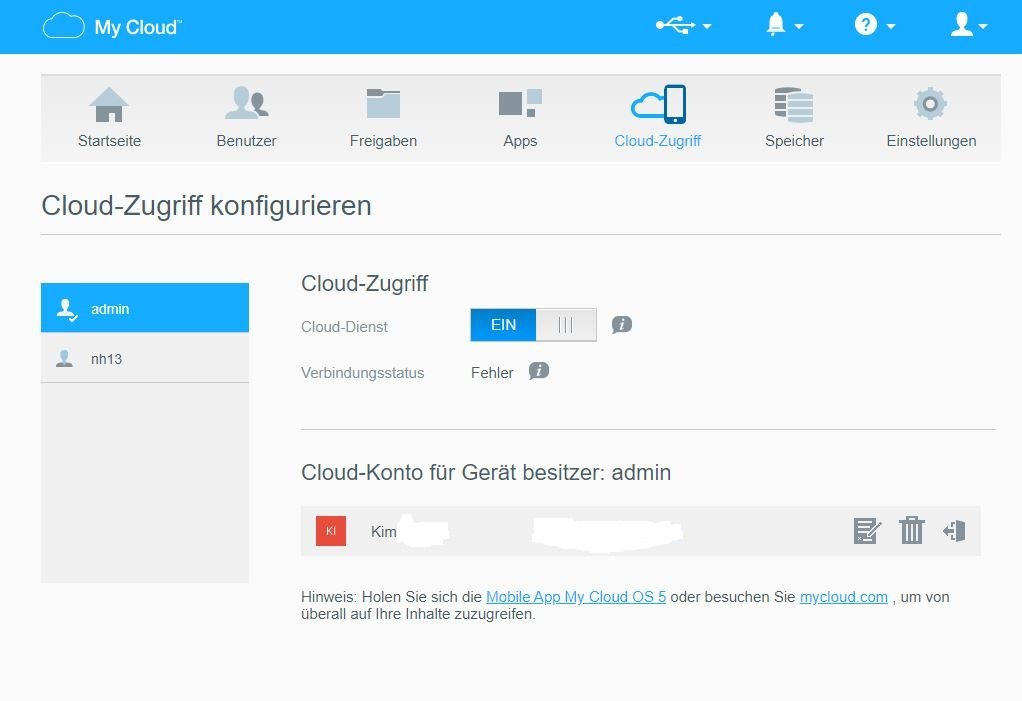Switch to the Benutzer tab label
1022x701 pixels.
[x=246, y=141]
